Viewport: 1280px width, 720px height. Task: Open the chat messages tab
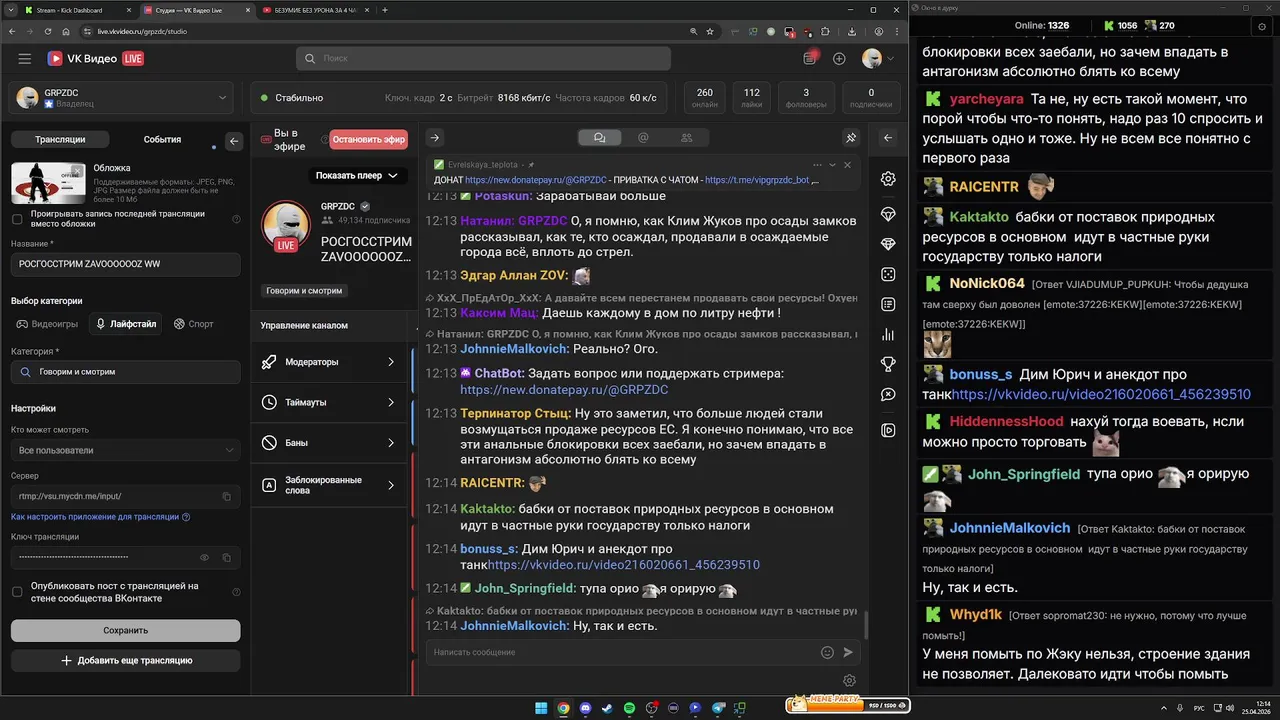pyautogui.click(x=599, y=138)
